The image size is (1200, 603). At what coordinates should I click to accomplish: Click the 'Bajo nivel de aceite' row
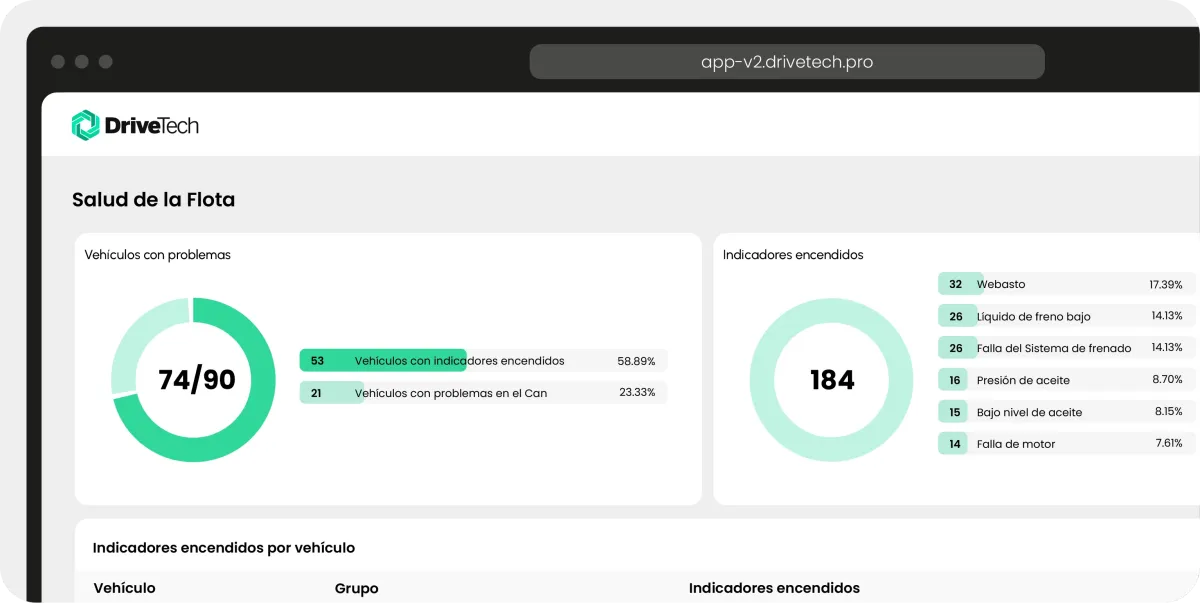click(1067, 412)
